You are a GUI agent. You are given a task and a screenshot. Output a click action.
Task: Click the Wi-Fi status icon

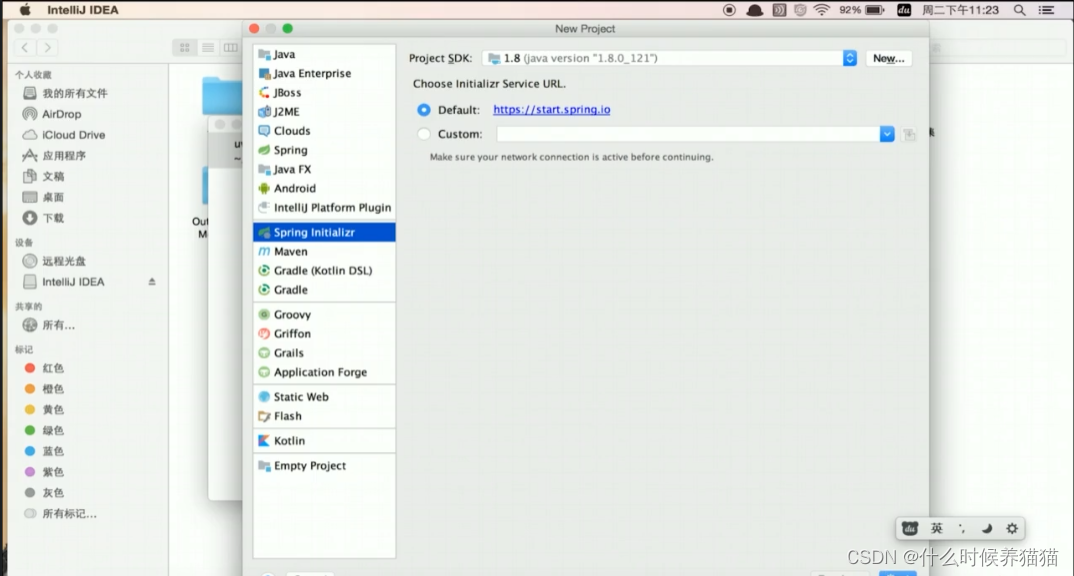coord(822,10)
